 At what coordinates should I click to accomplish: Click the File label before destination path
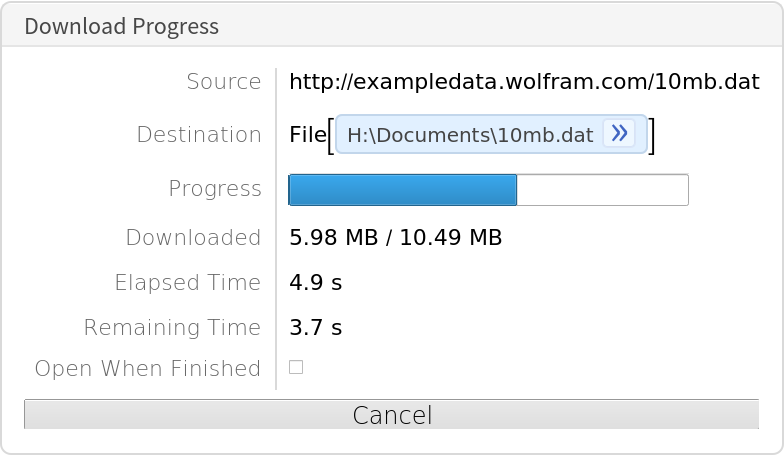point(307,135)
